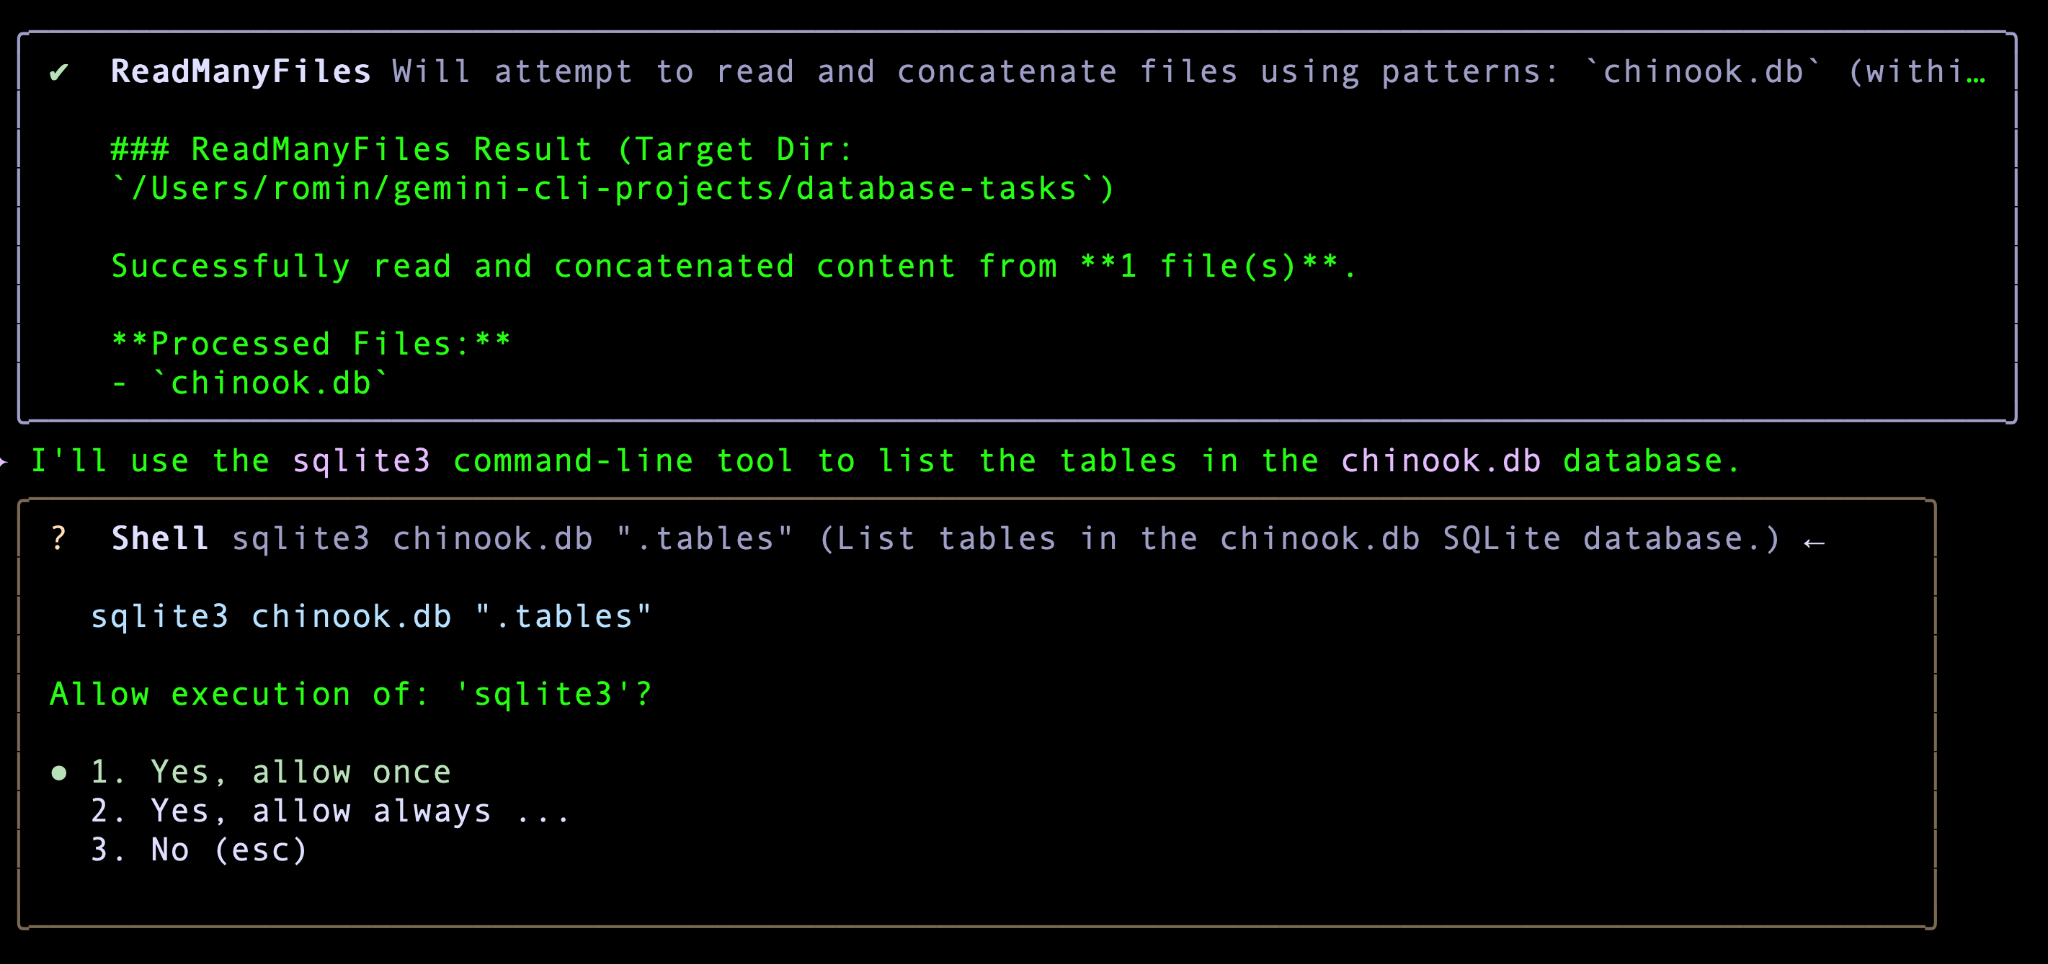Click the green bullet beside 'Yes, allow once'
Viewport: 2048px width, 964px height.
[x=59, y=772]
